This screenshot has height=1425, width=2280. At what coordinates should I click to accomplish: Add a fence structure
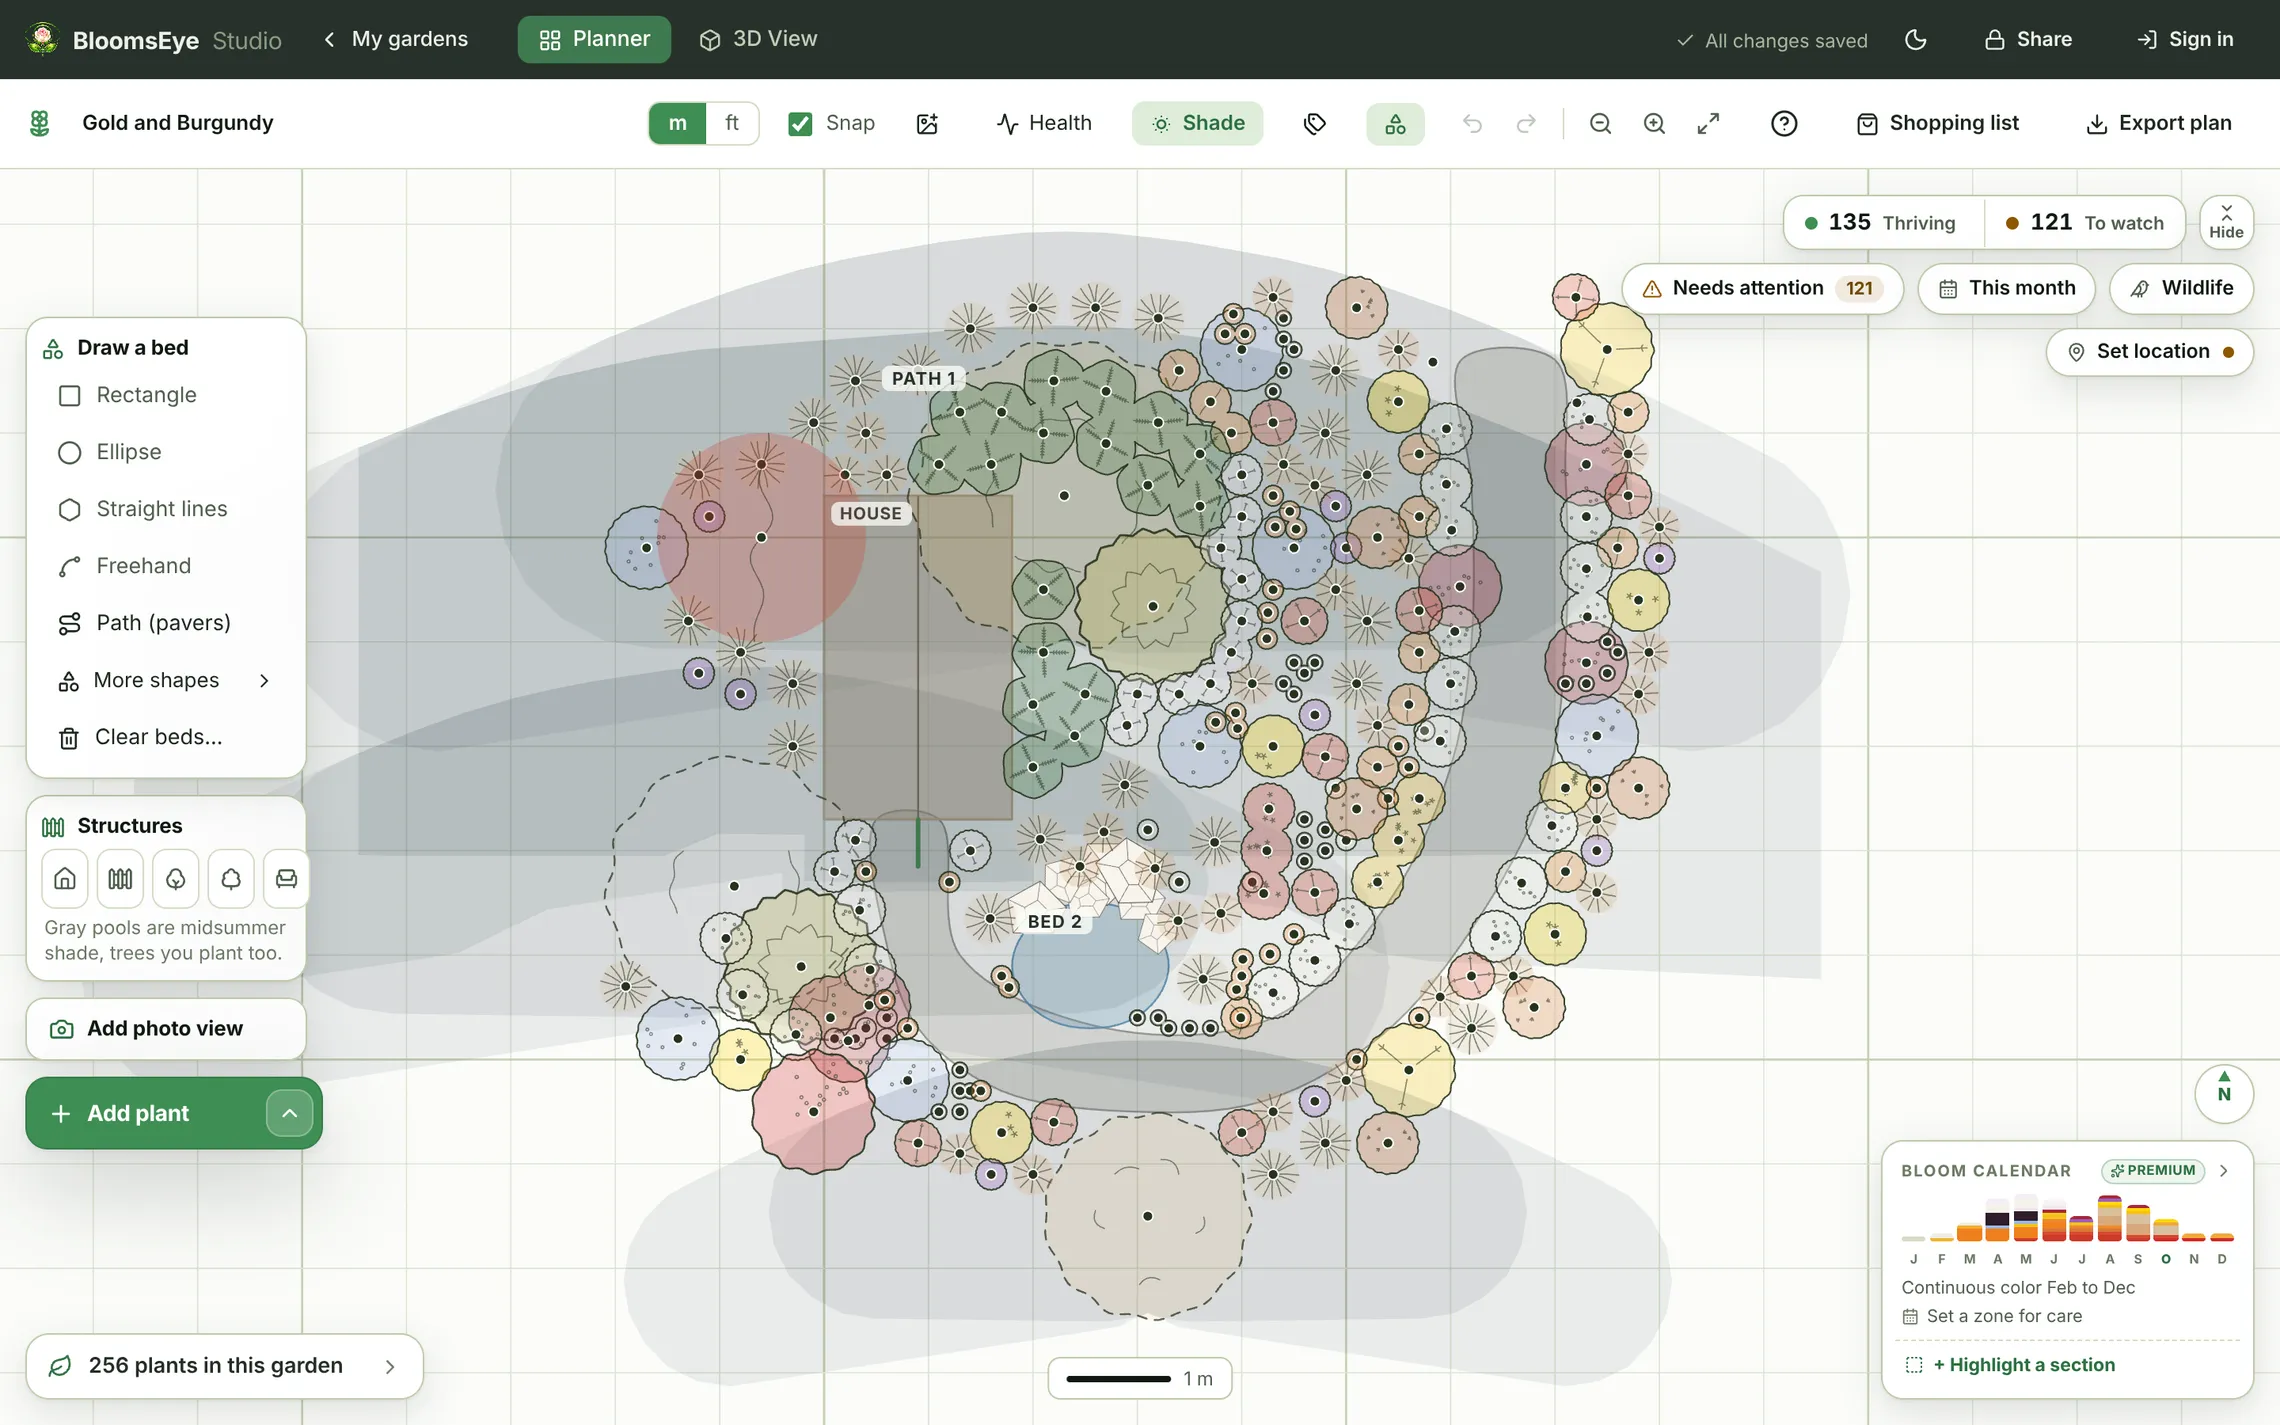pyautogui.click(x=120, y=879)
